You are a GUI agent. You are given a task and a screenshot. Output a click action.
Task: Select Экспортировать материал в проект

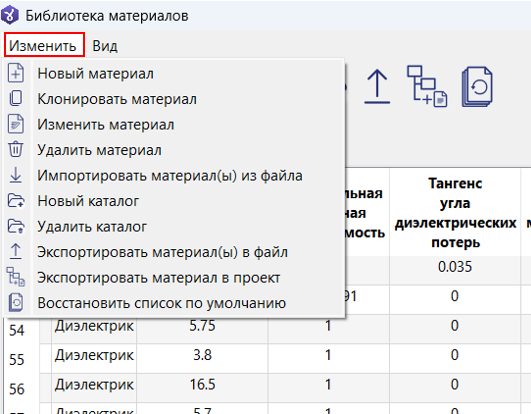(158, 277)
